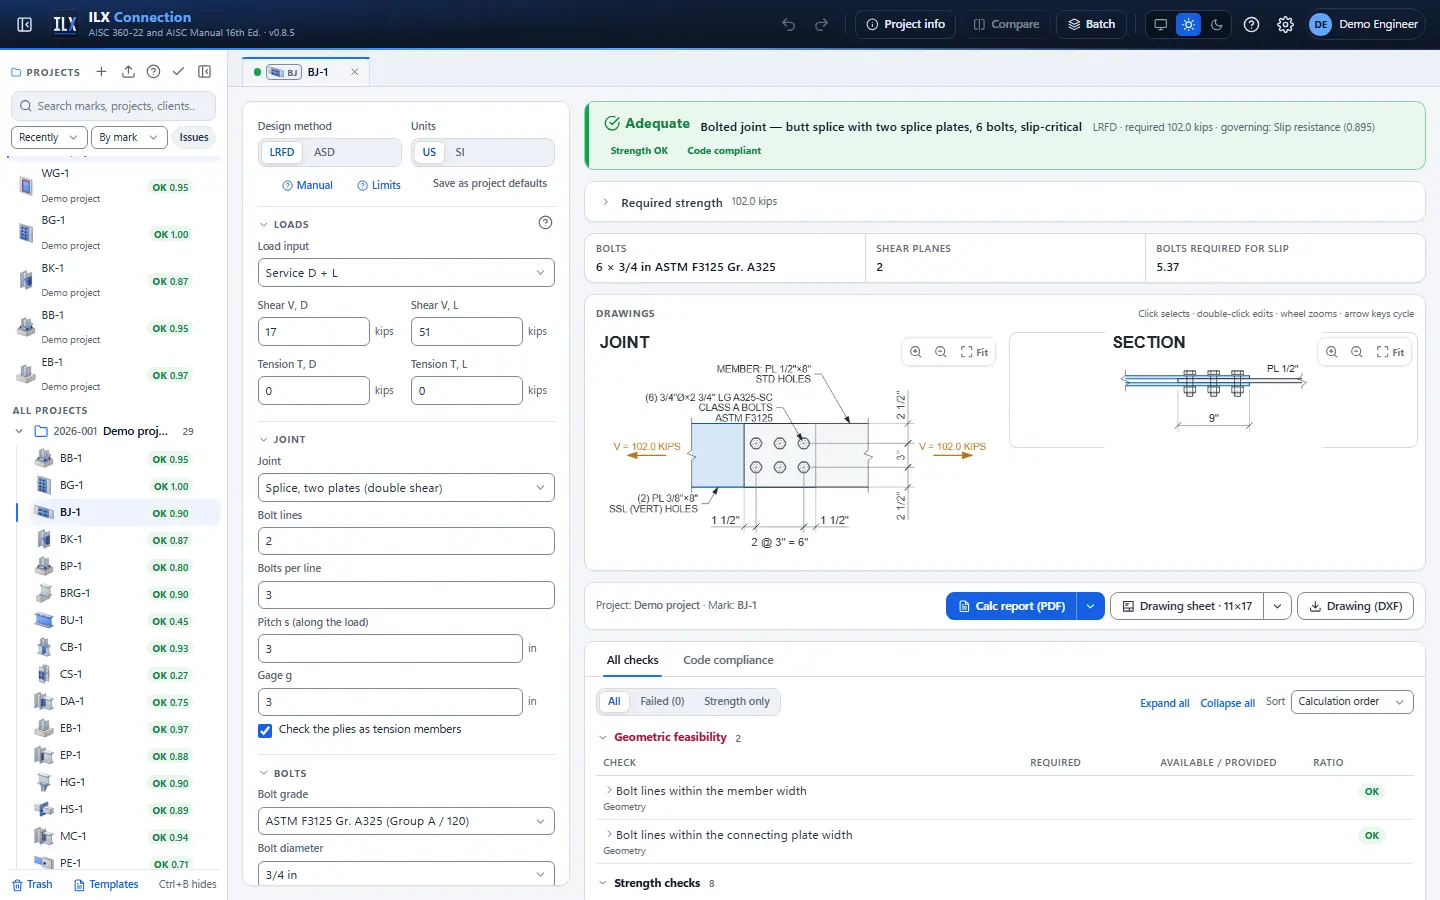
Task: Switch units to SI
Action: 460,152
